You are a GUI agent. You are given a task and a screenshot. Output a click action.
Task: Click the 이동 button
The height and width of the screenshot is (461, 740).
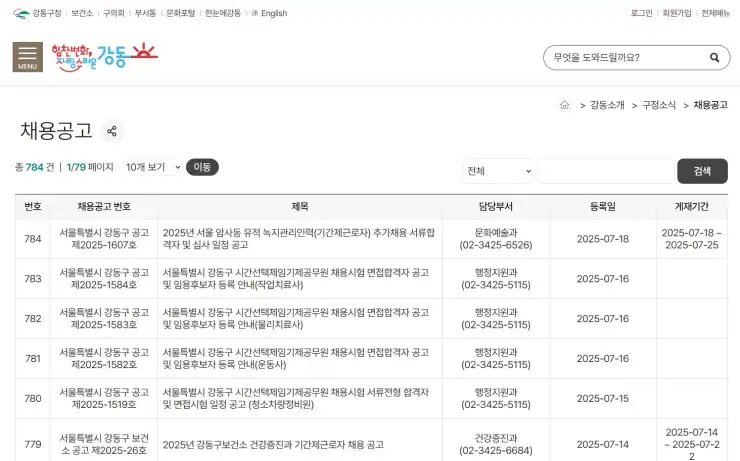(x=202, y=167)
